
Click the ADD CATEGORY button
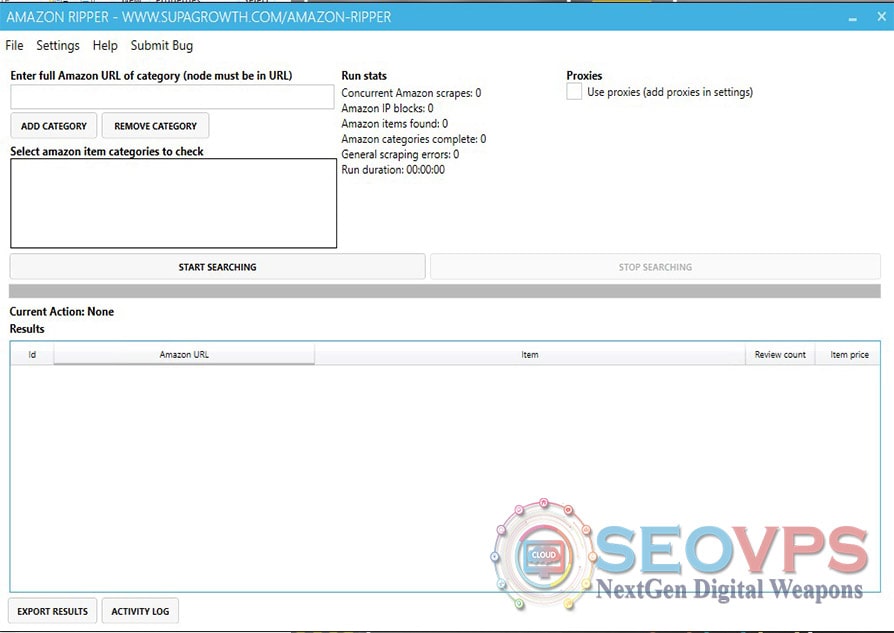[x=54, y=126]
